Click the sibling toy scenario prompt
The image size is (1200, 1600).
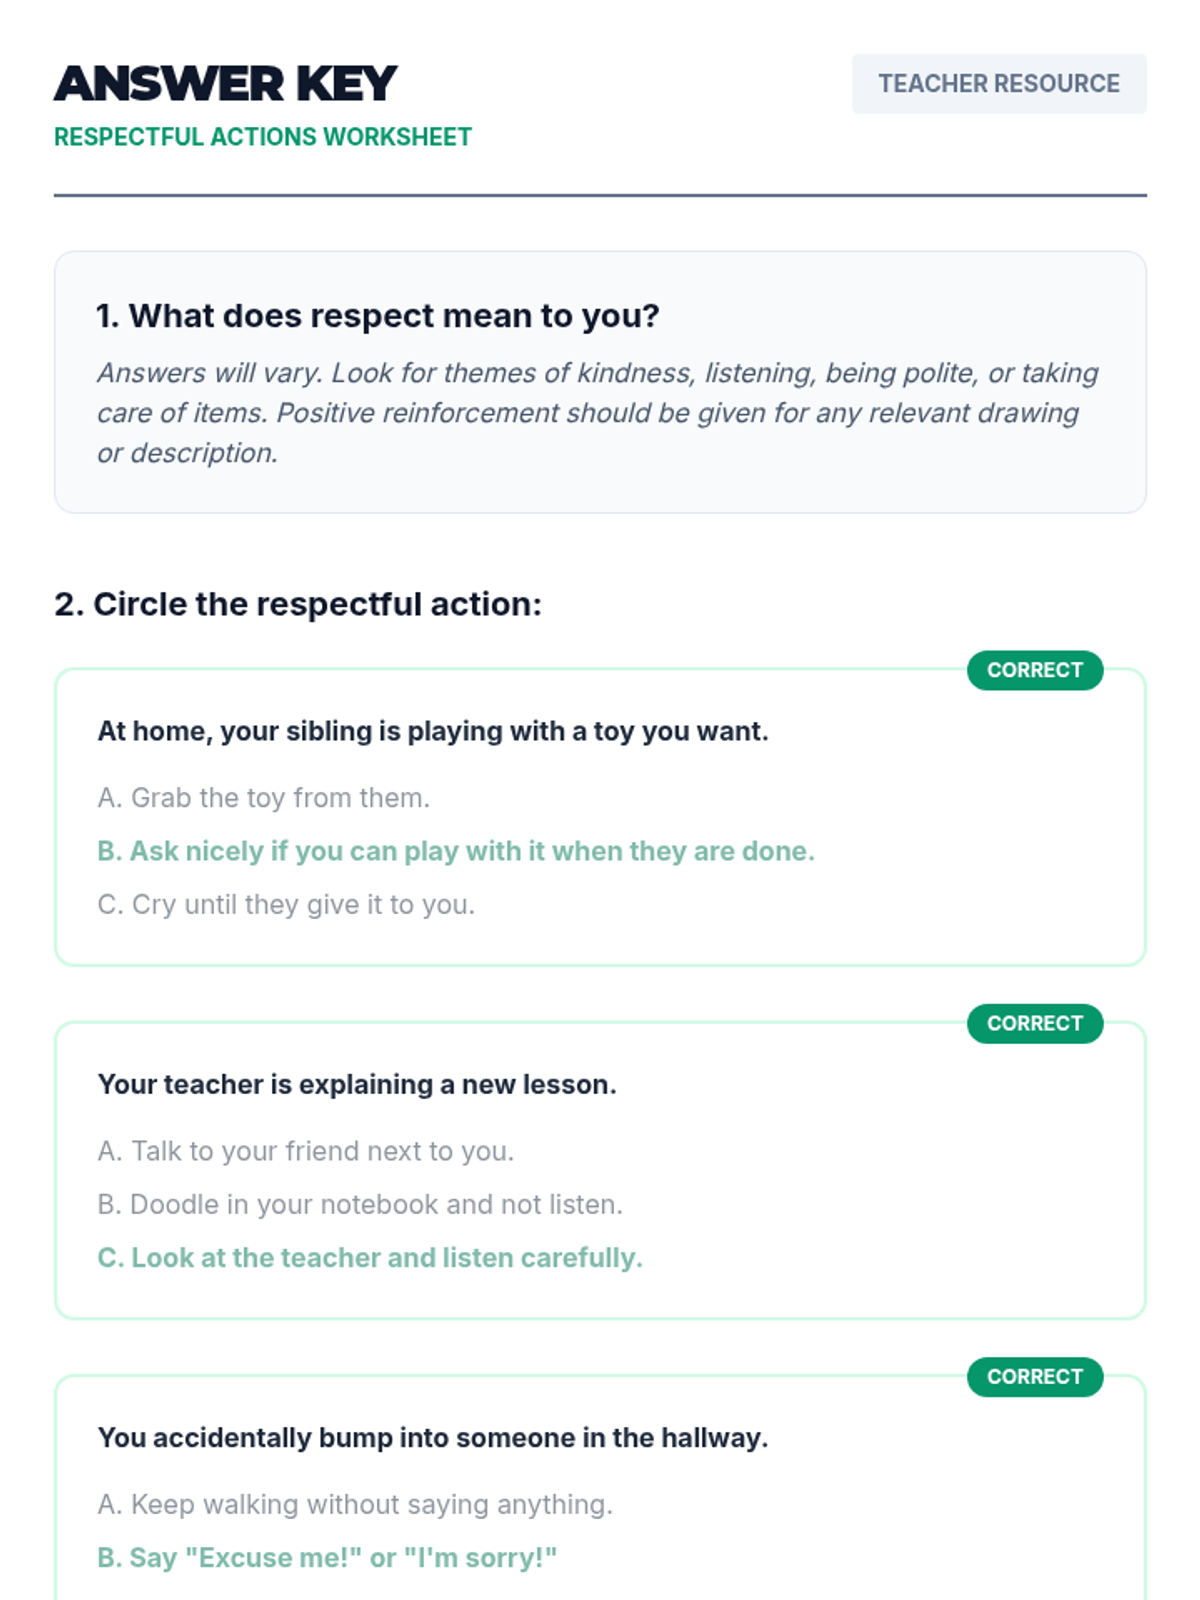click(433, 731)
